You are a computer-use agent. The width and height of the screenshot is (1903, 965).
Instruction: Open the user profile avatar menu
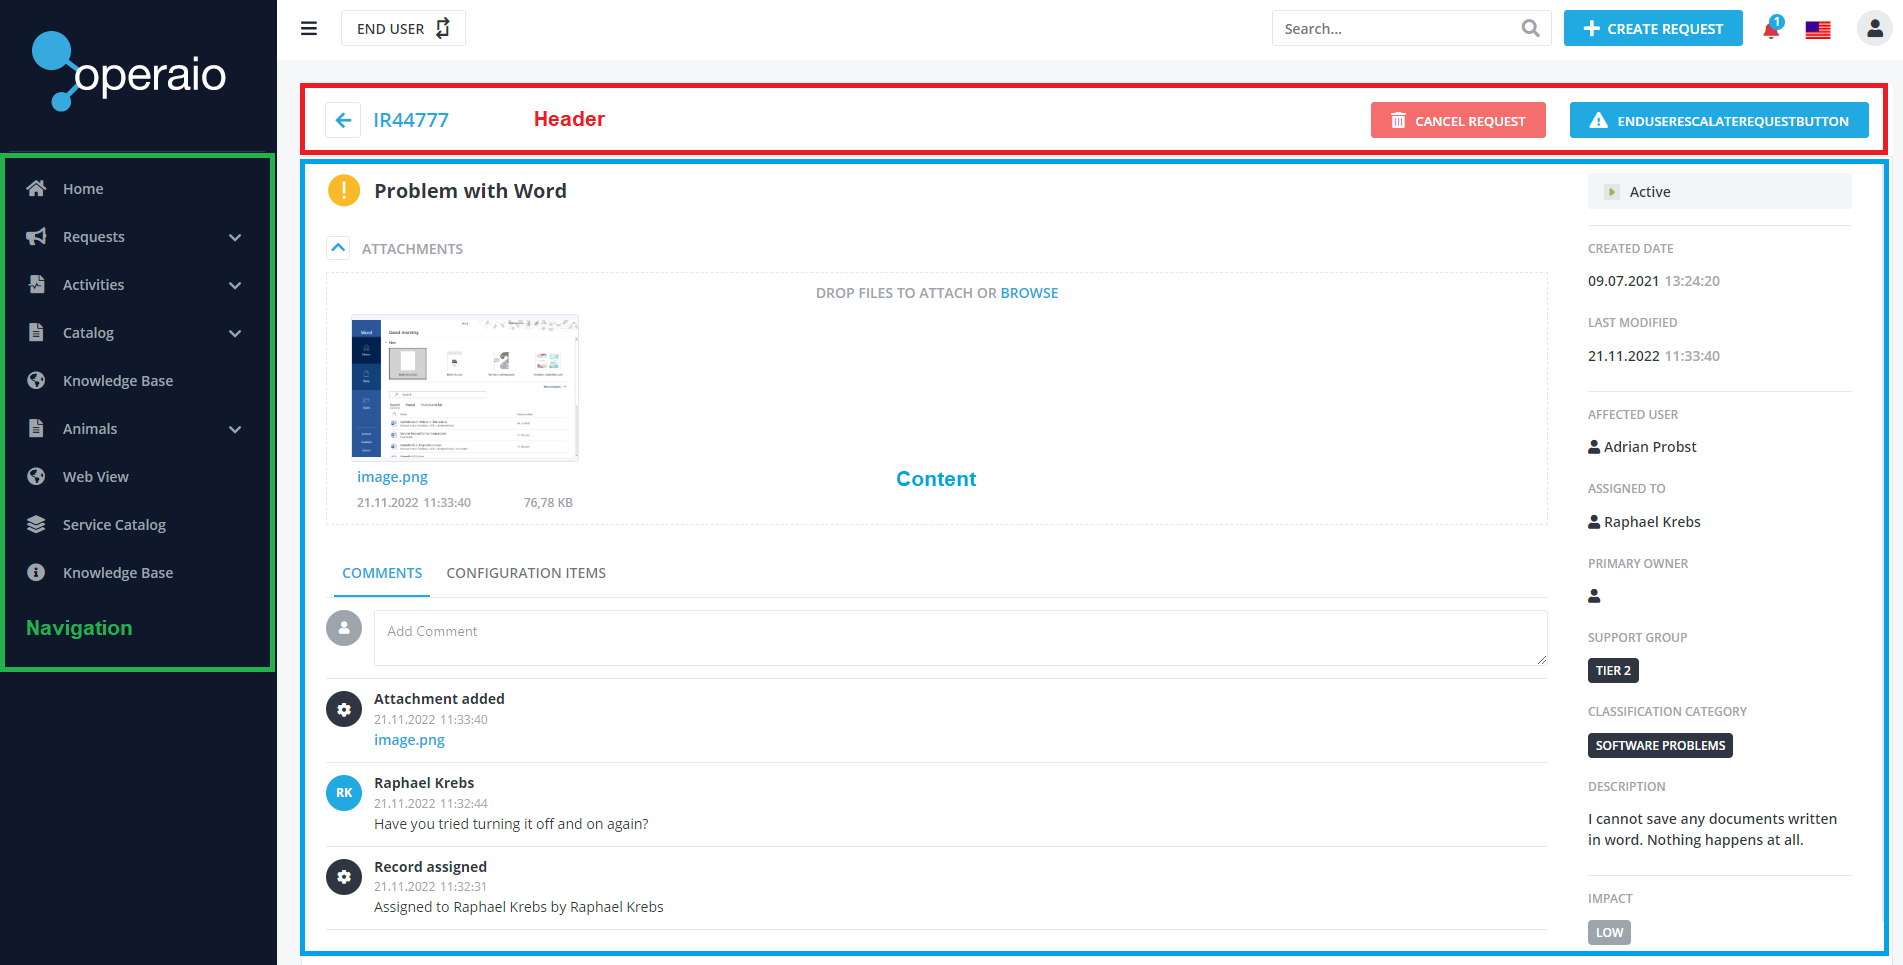coord(1873,29)
